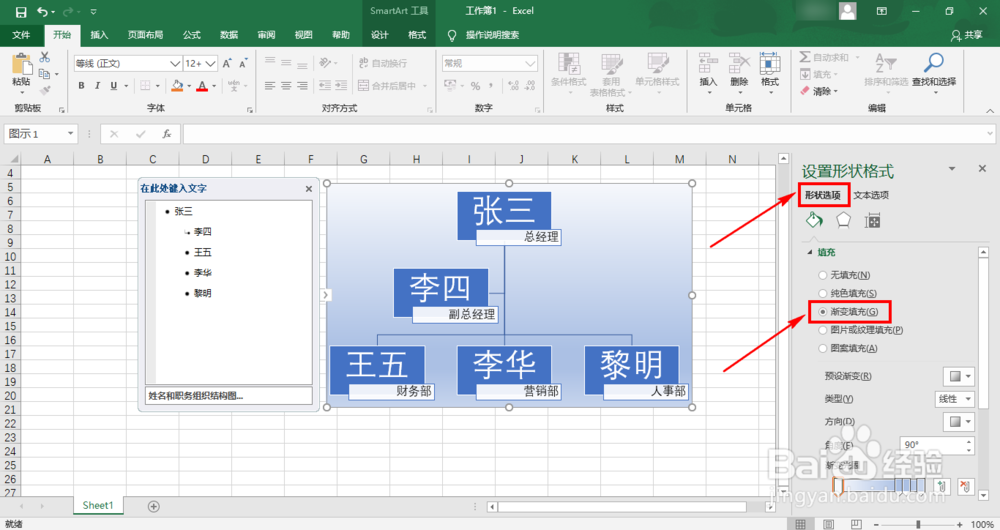This screenshot has height=530, width=1000.
Task: Open the File tab
Action: click(21, 35)
